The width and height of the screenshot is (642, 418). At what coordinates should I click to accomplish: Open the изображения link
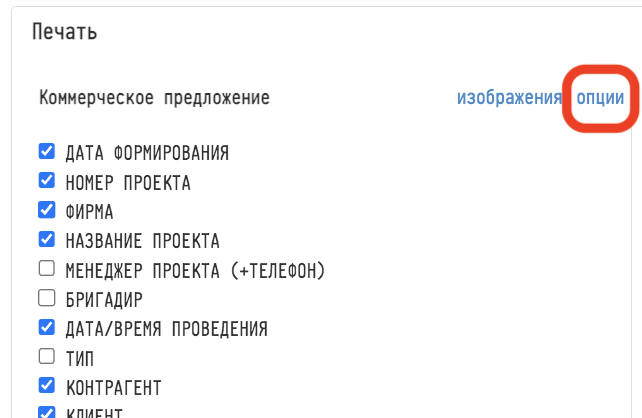coord(509,97)
